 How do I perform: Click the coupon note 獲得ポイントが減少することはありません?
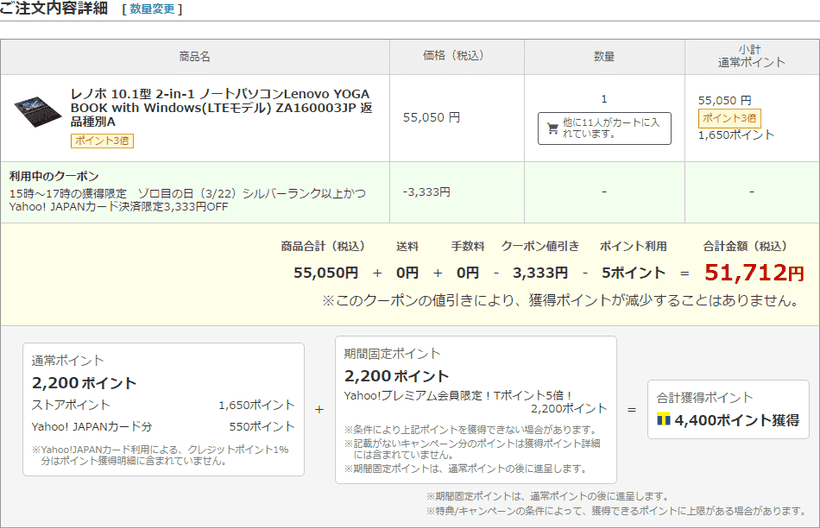point(561,301)
